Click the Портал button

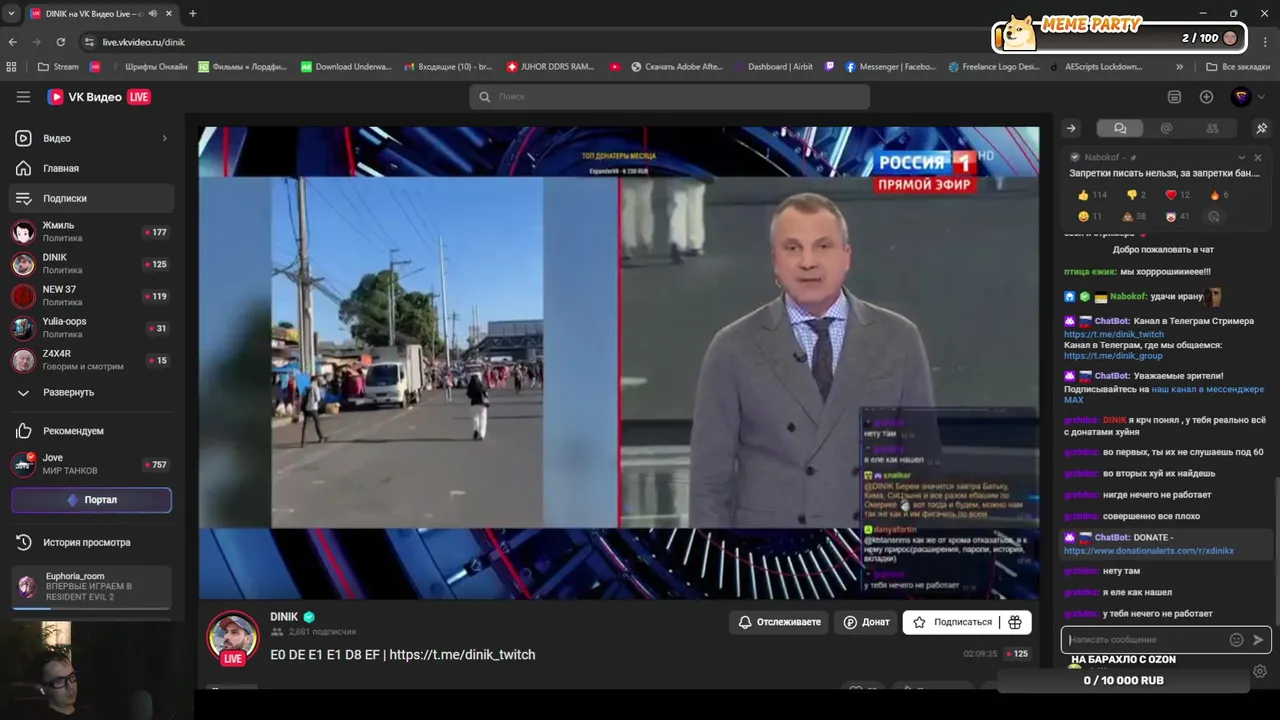91,500
